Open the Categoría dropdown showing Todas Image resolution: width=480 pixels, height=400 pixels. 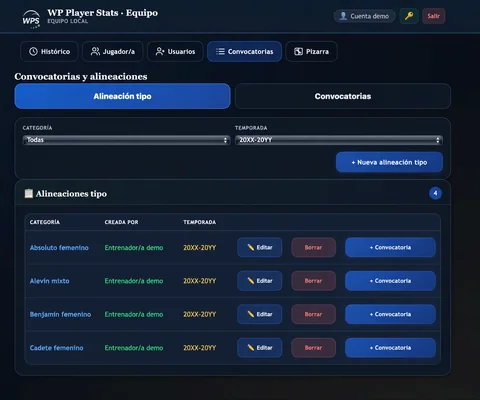[x=126, y=140]
